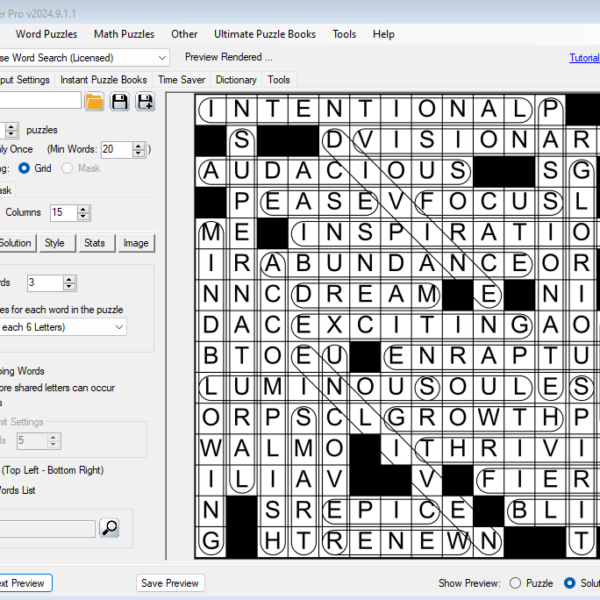
Task: Choose the Solution radio in Show Preview
Action: point(570,583)
